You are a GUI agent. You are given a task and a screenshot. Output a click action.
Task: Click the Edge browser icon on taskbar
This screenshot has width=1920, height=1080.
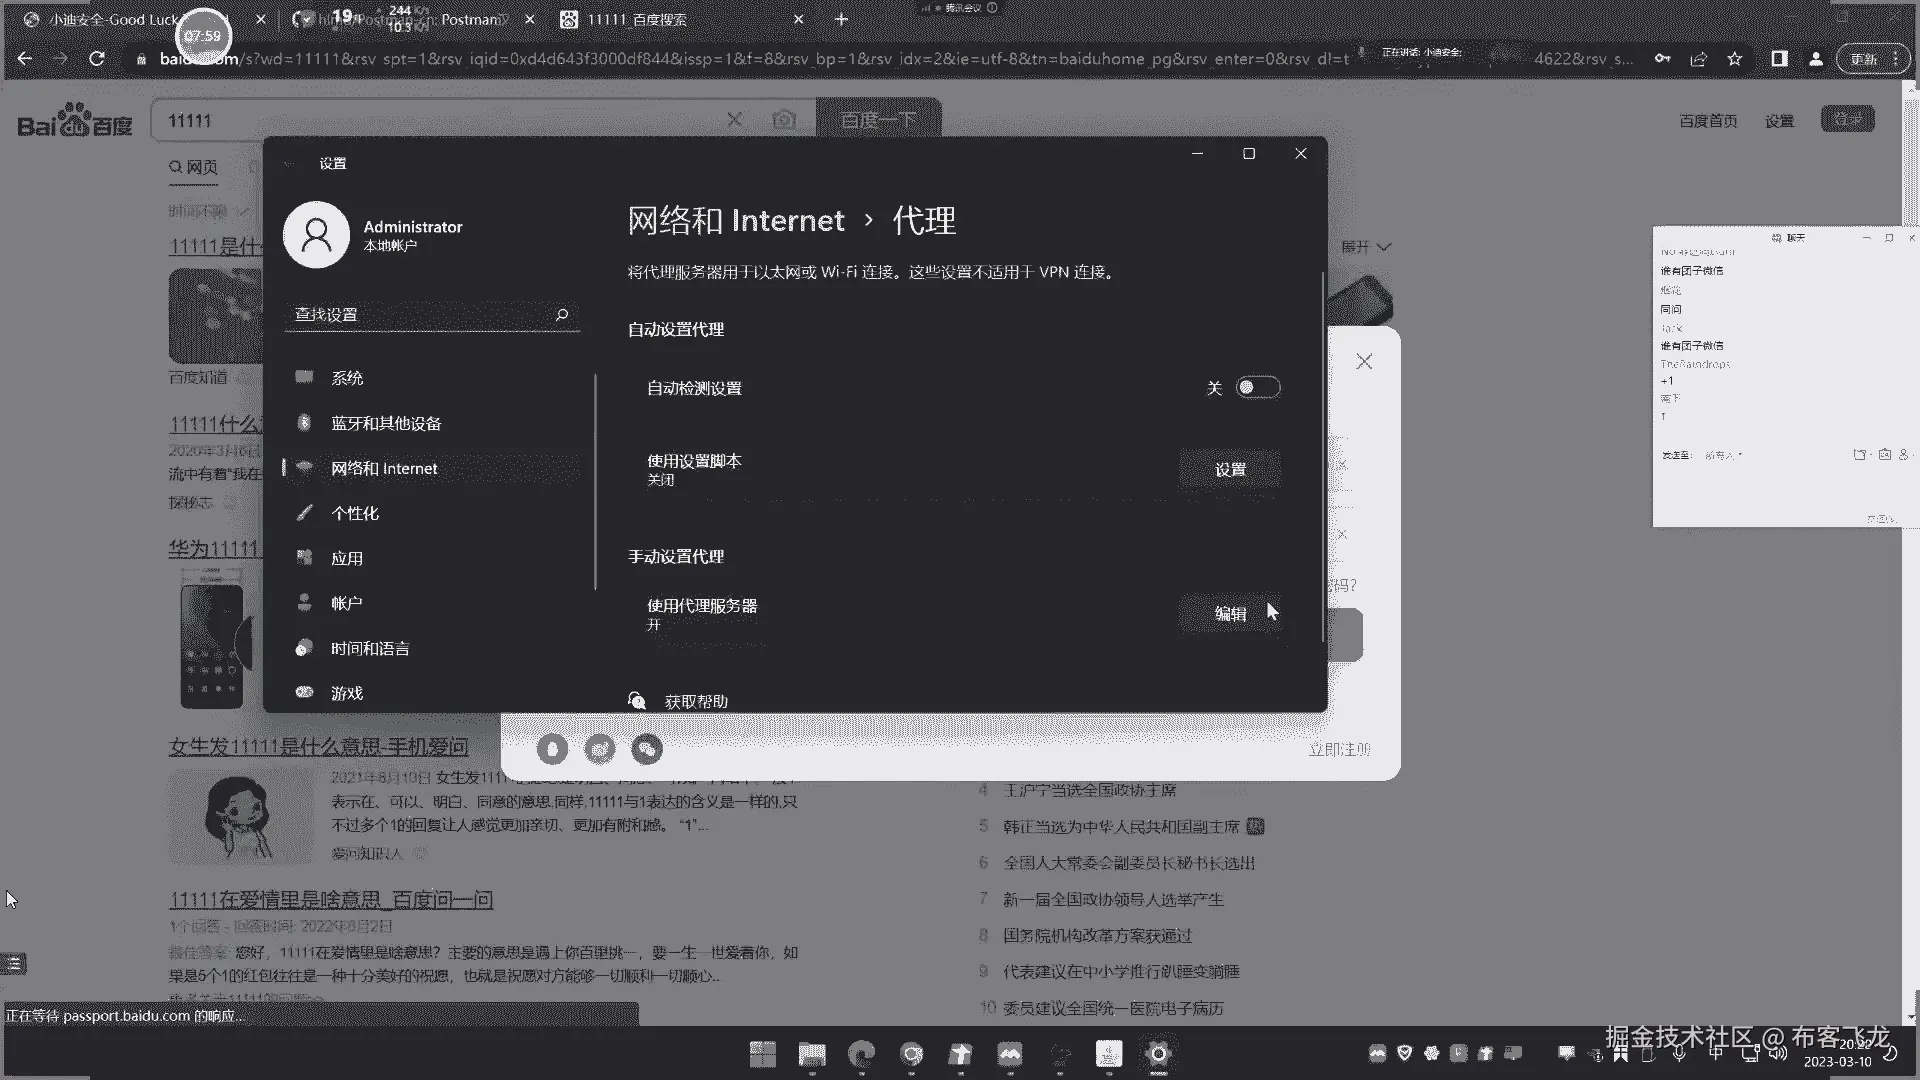861,1054
